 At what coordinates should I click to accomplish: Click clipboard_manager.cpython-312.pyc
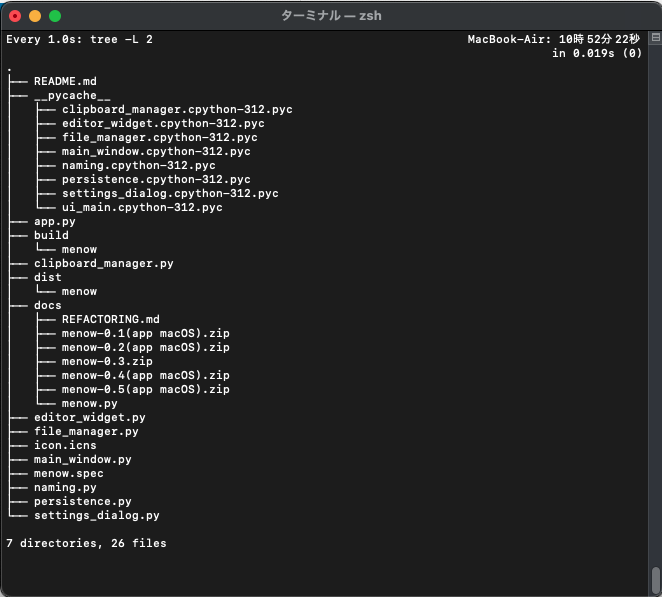177,109
